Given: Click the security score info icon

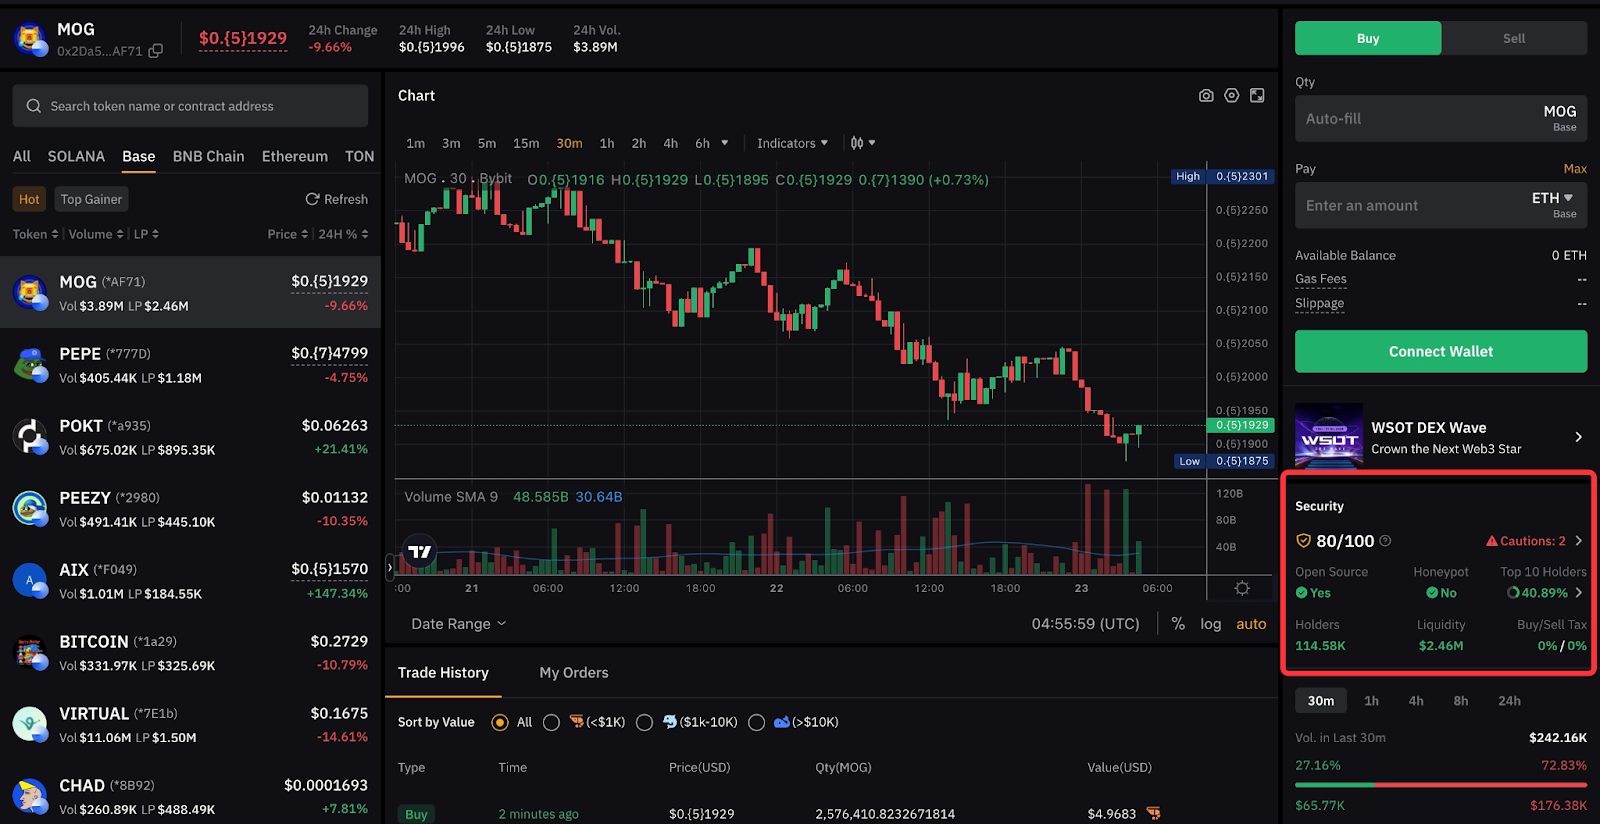Looking at the screenshot, I should pyautogui.click(x=1385, y=541).
